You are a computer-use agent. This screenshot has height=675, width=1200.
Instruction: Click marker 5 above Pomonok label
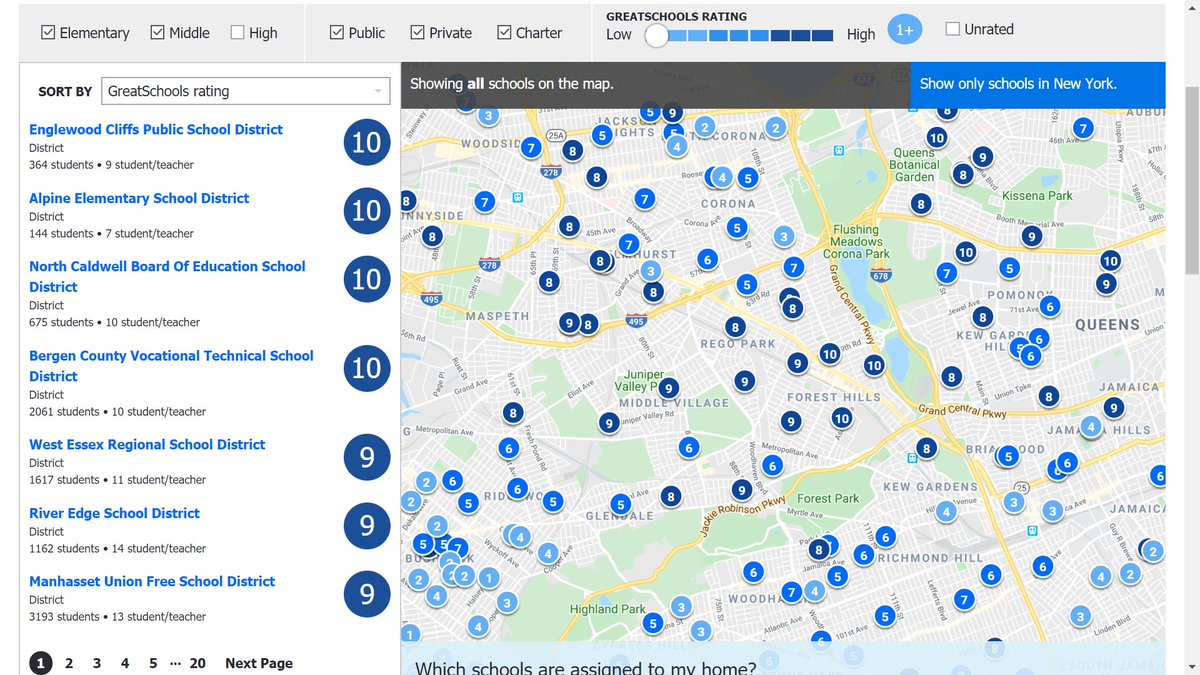pos(1009,268)
